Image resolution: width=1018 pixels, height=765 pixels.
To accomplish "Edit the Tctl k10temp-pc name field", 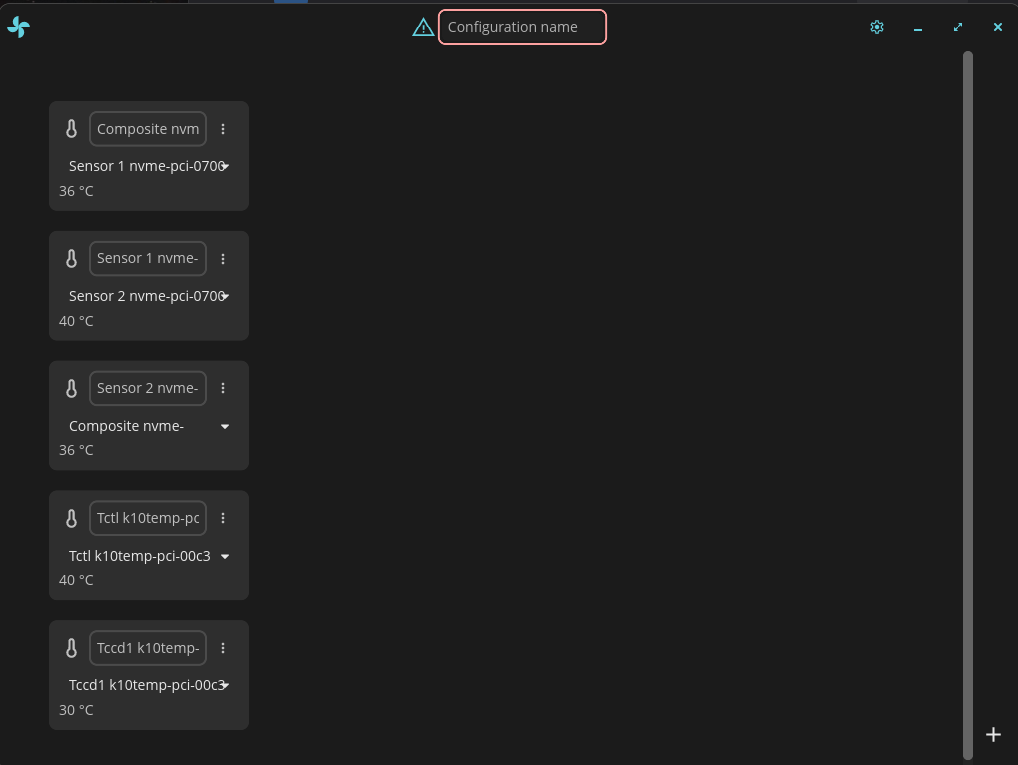I will [148, 518].
